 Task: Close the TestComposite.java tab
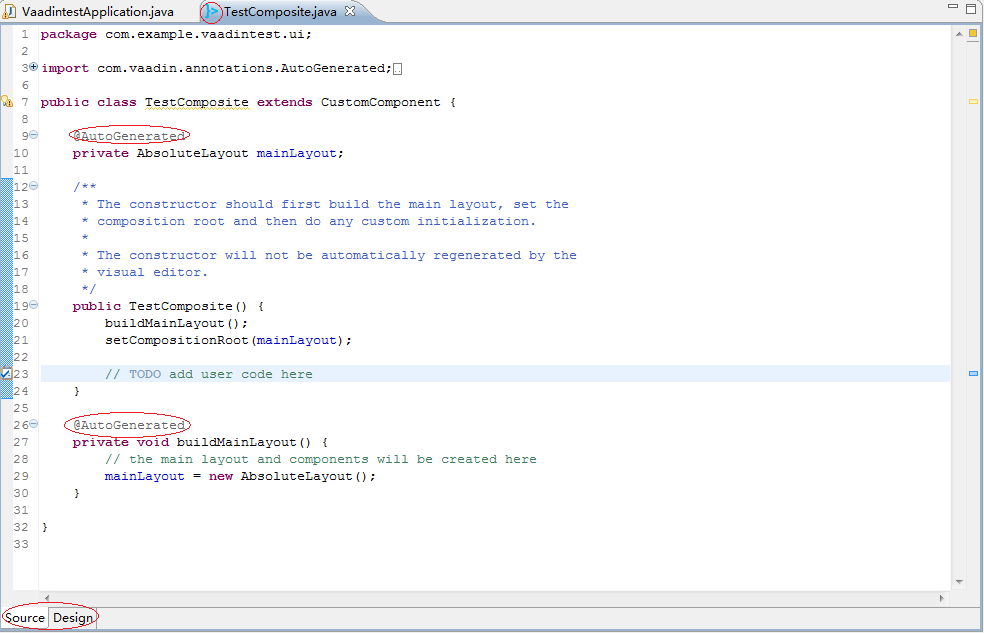click(x=350, y=11)
